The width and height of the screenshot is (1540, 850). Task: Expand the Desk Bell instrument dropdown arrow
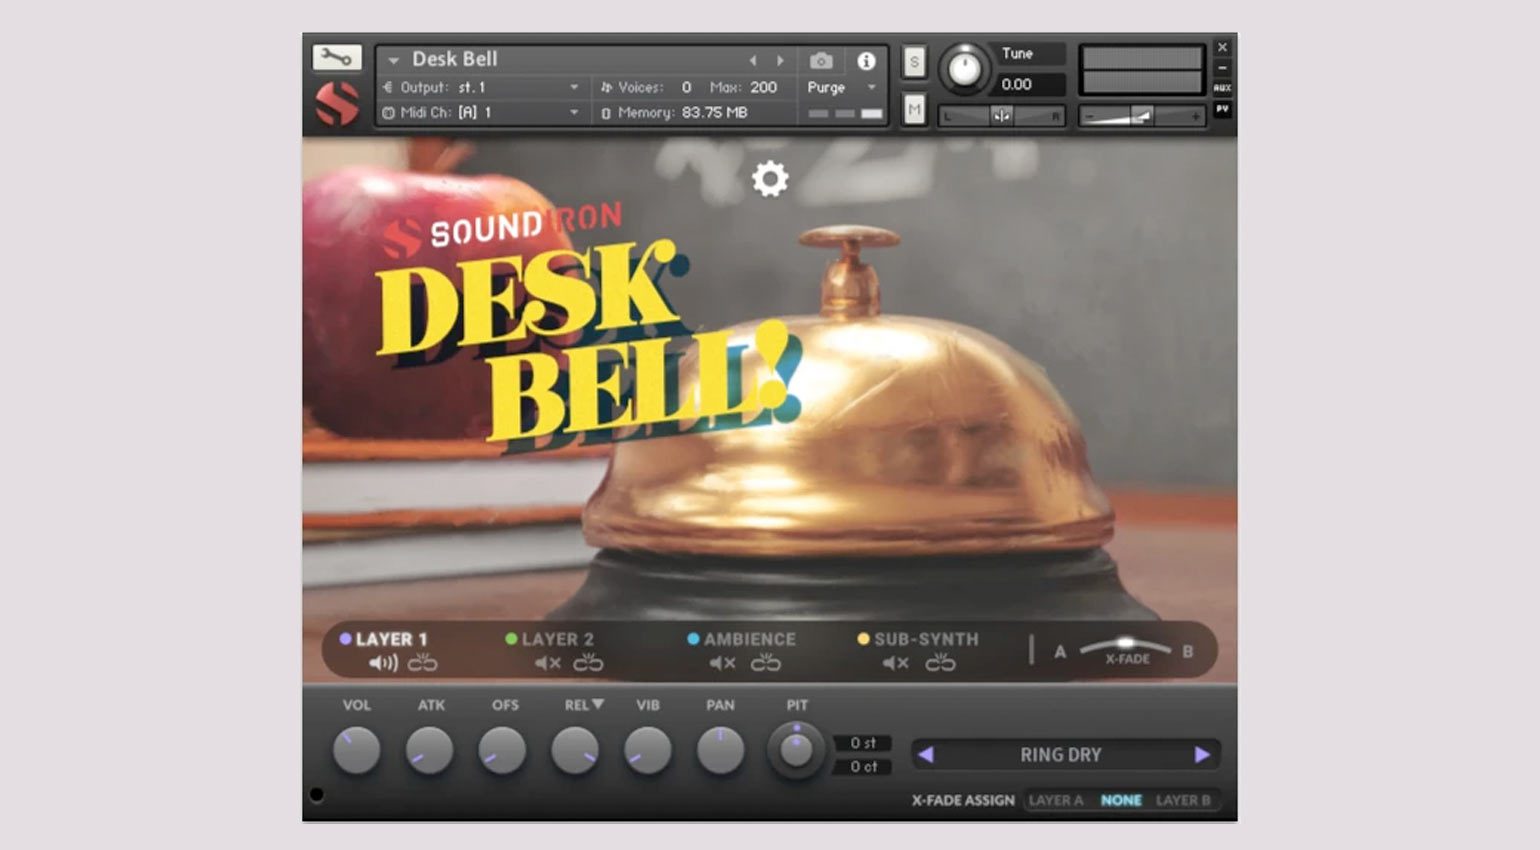pyautogui.click(x=393, y=61)
